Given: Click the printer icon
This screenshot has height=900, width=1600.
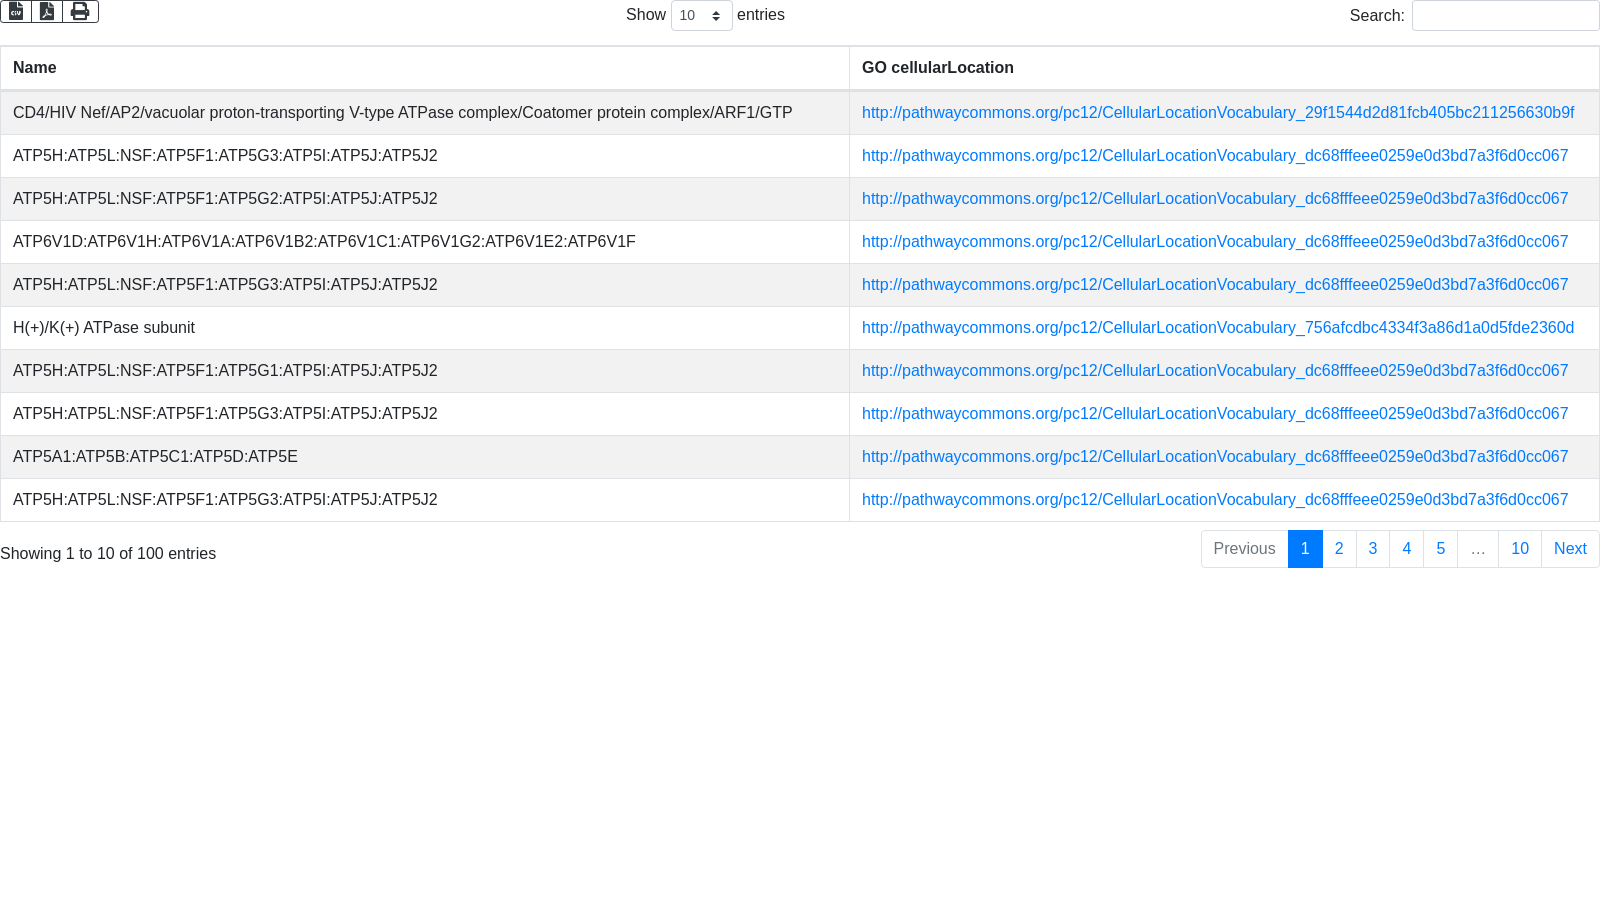Looking at the screenshot, I should (80, 11).
